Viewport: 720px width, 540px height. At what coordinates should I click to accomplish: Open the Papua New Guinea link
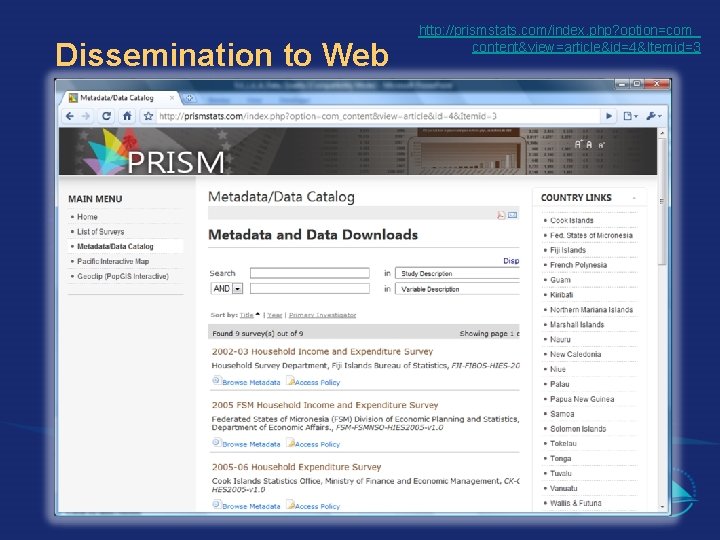pyautogui.click(x=582, y=399)
